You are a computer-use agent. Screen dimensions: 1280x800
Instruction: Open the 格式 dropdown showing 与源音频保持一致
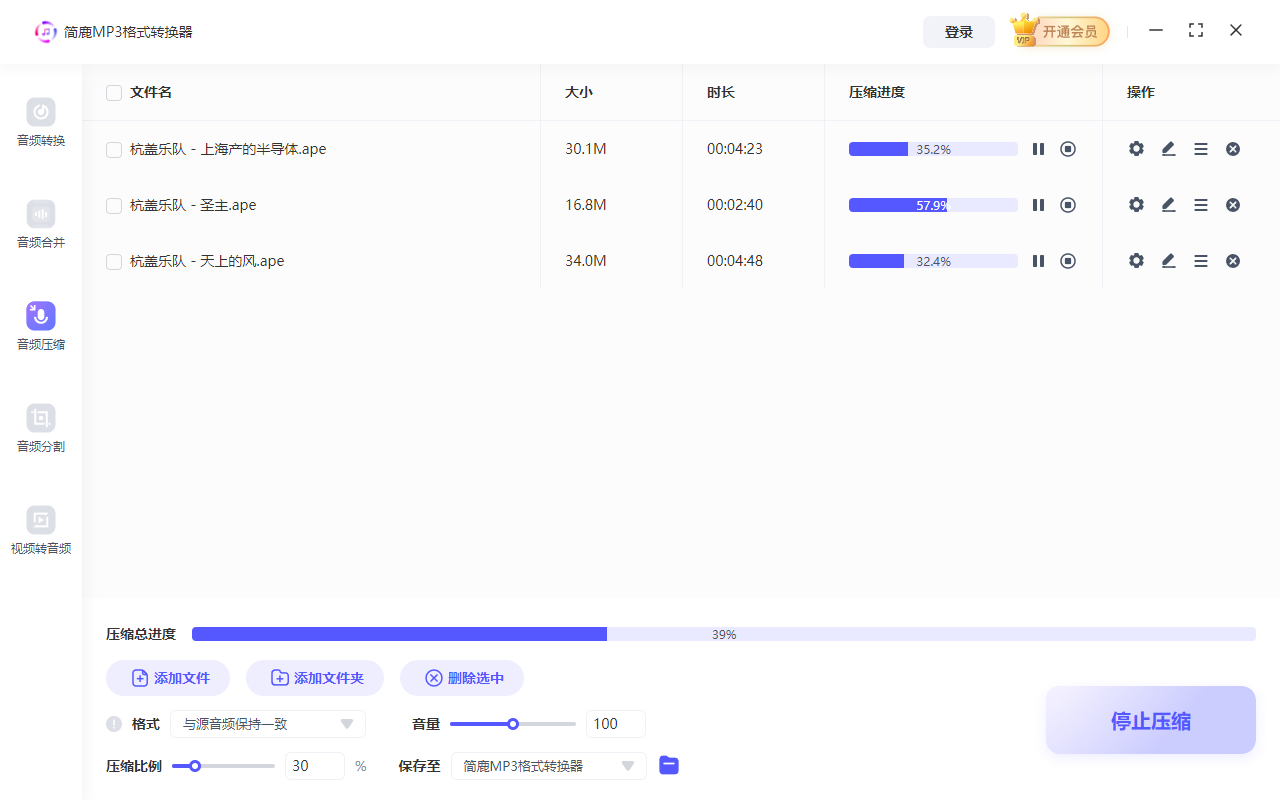pyautogui.click(x=268, y=723)
